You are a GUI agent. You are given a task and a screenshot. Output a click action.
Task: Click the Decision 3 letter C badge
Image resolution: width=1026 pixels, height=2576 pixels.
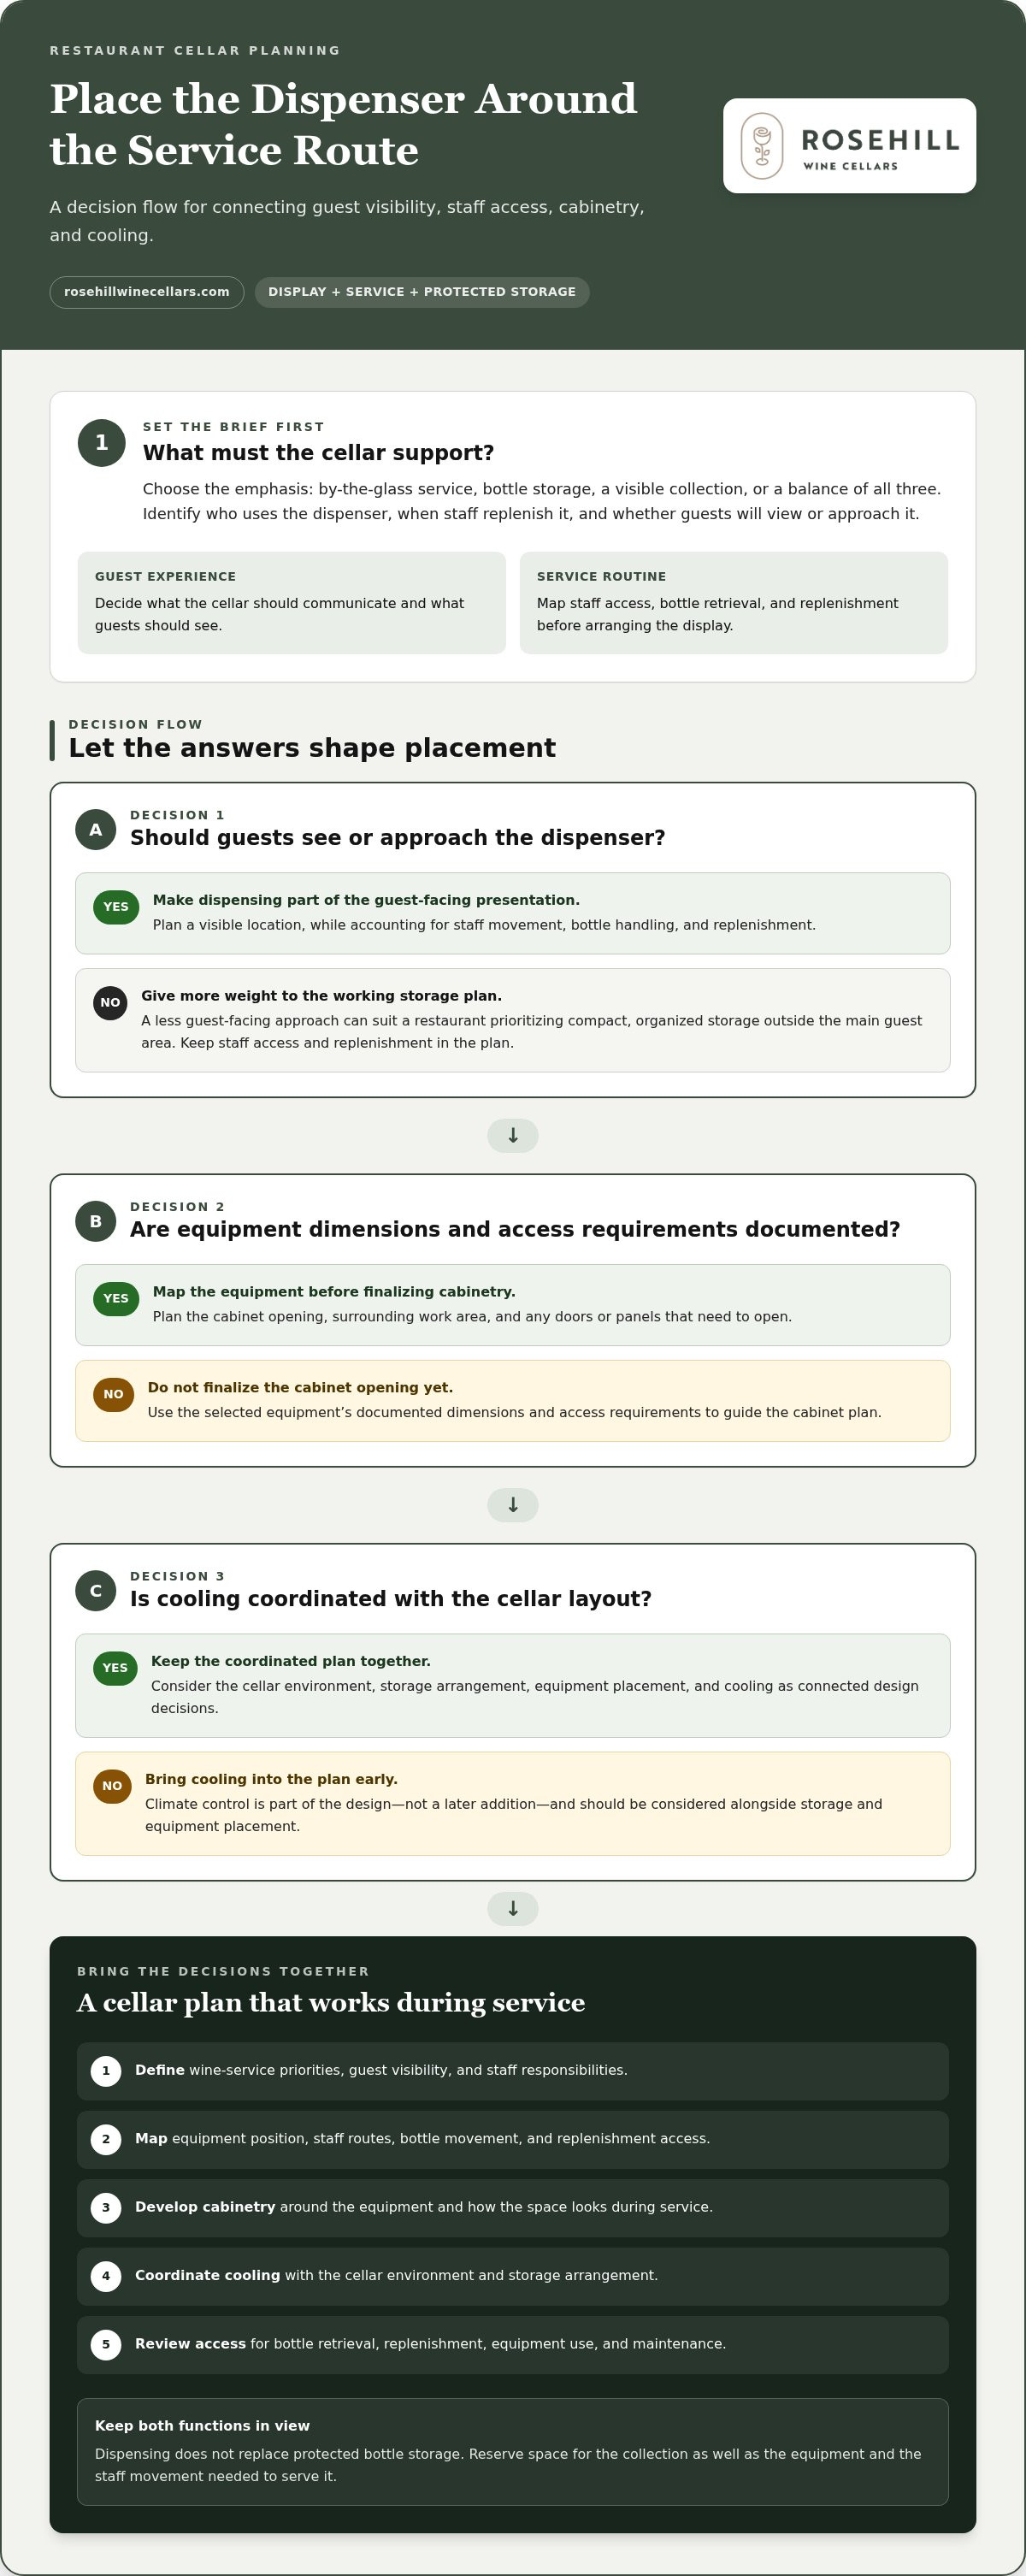pyautogui.click(x=96, y=1591)
